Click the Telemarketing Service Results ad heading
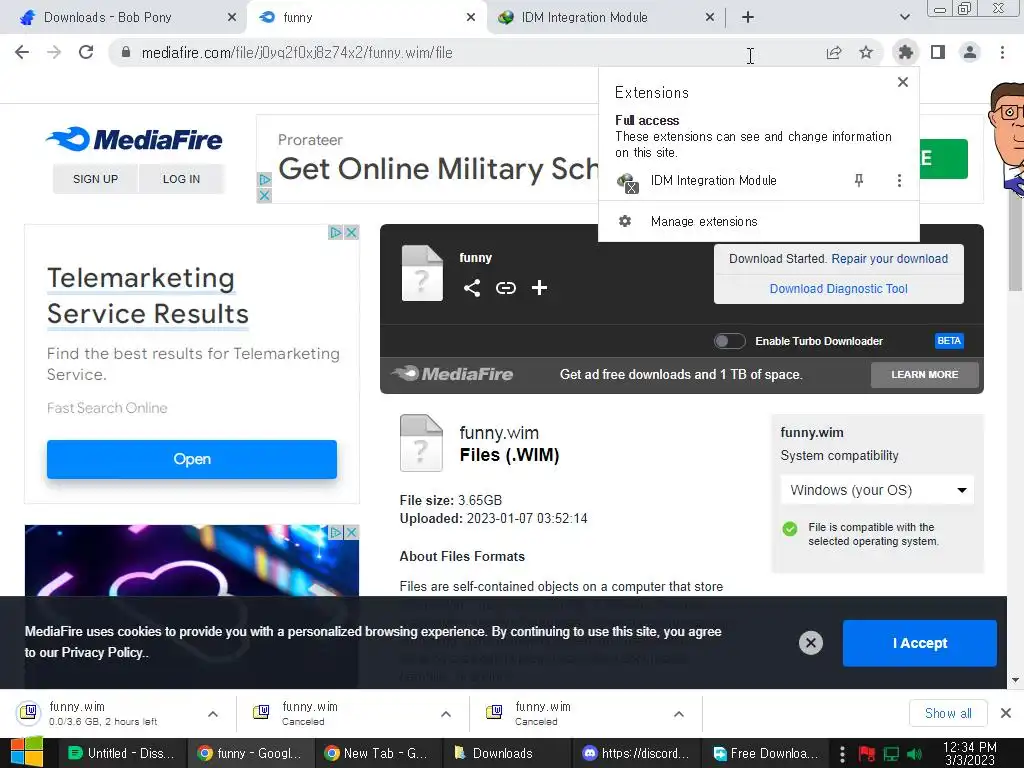This screenshot has height=768, width=1024. tap(148, 296)
